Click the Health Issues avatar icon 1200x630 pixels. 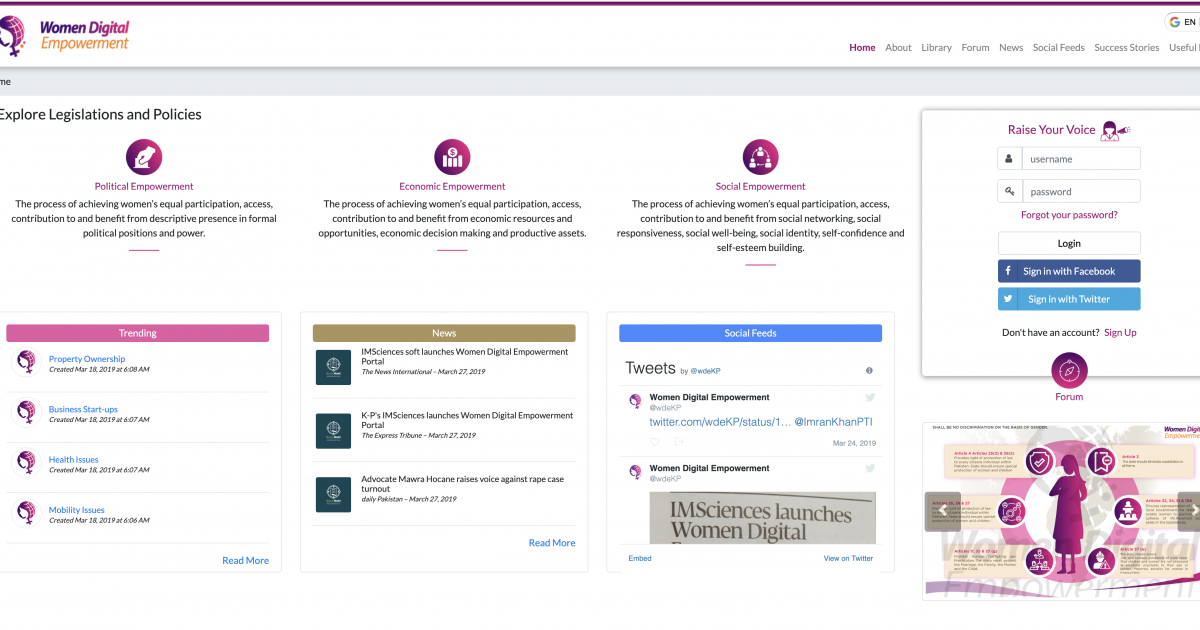25,463
